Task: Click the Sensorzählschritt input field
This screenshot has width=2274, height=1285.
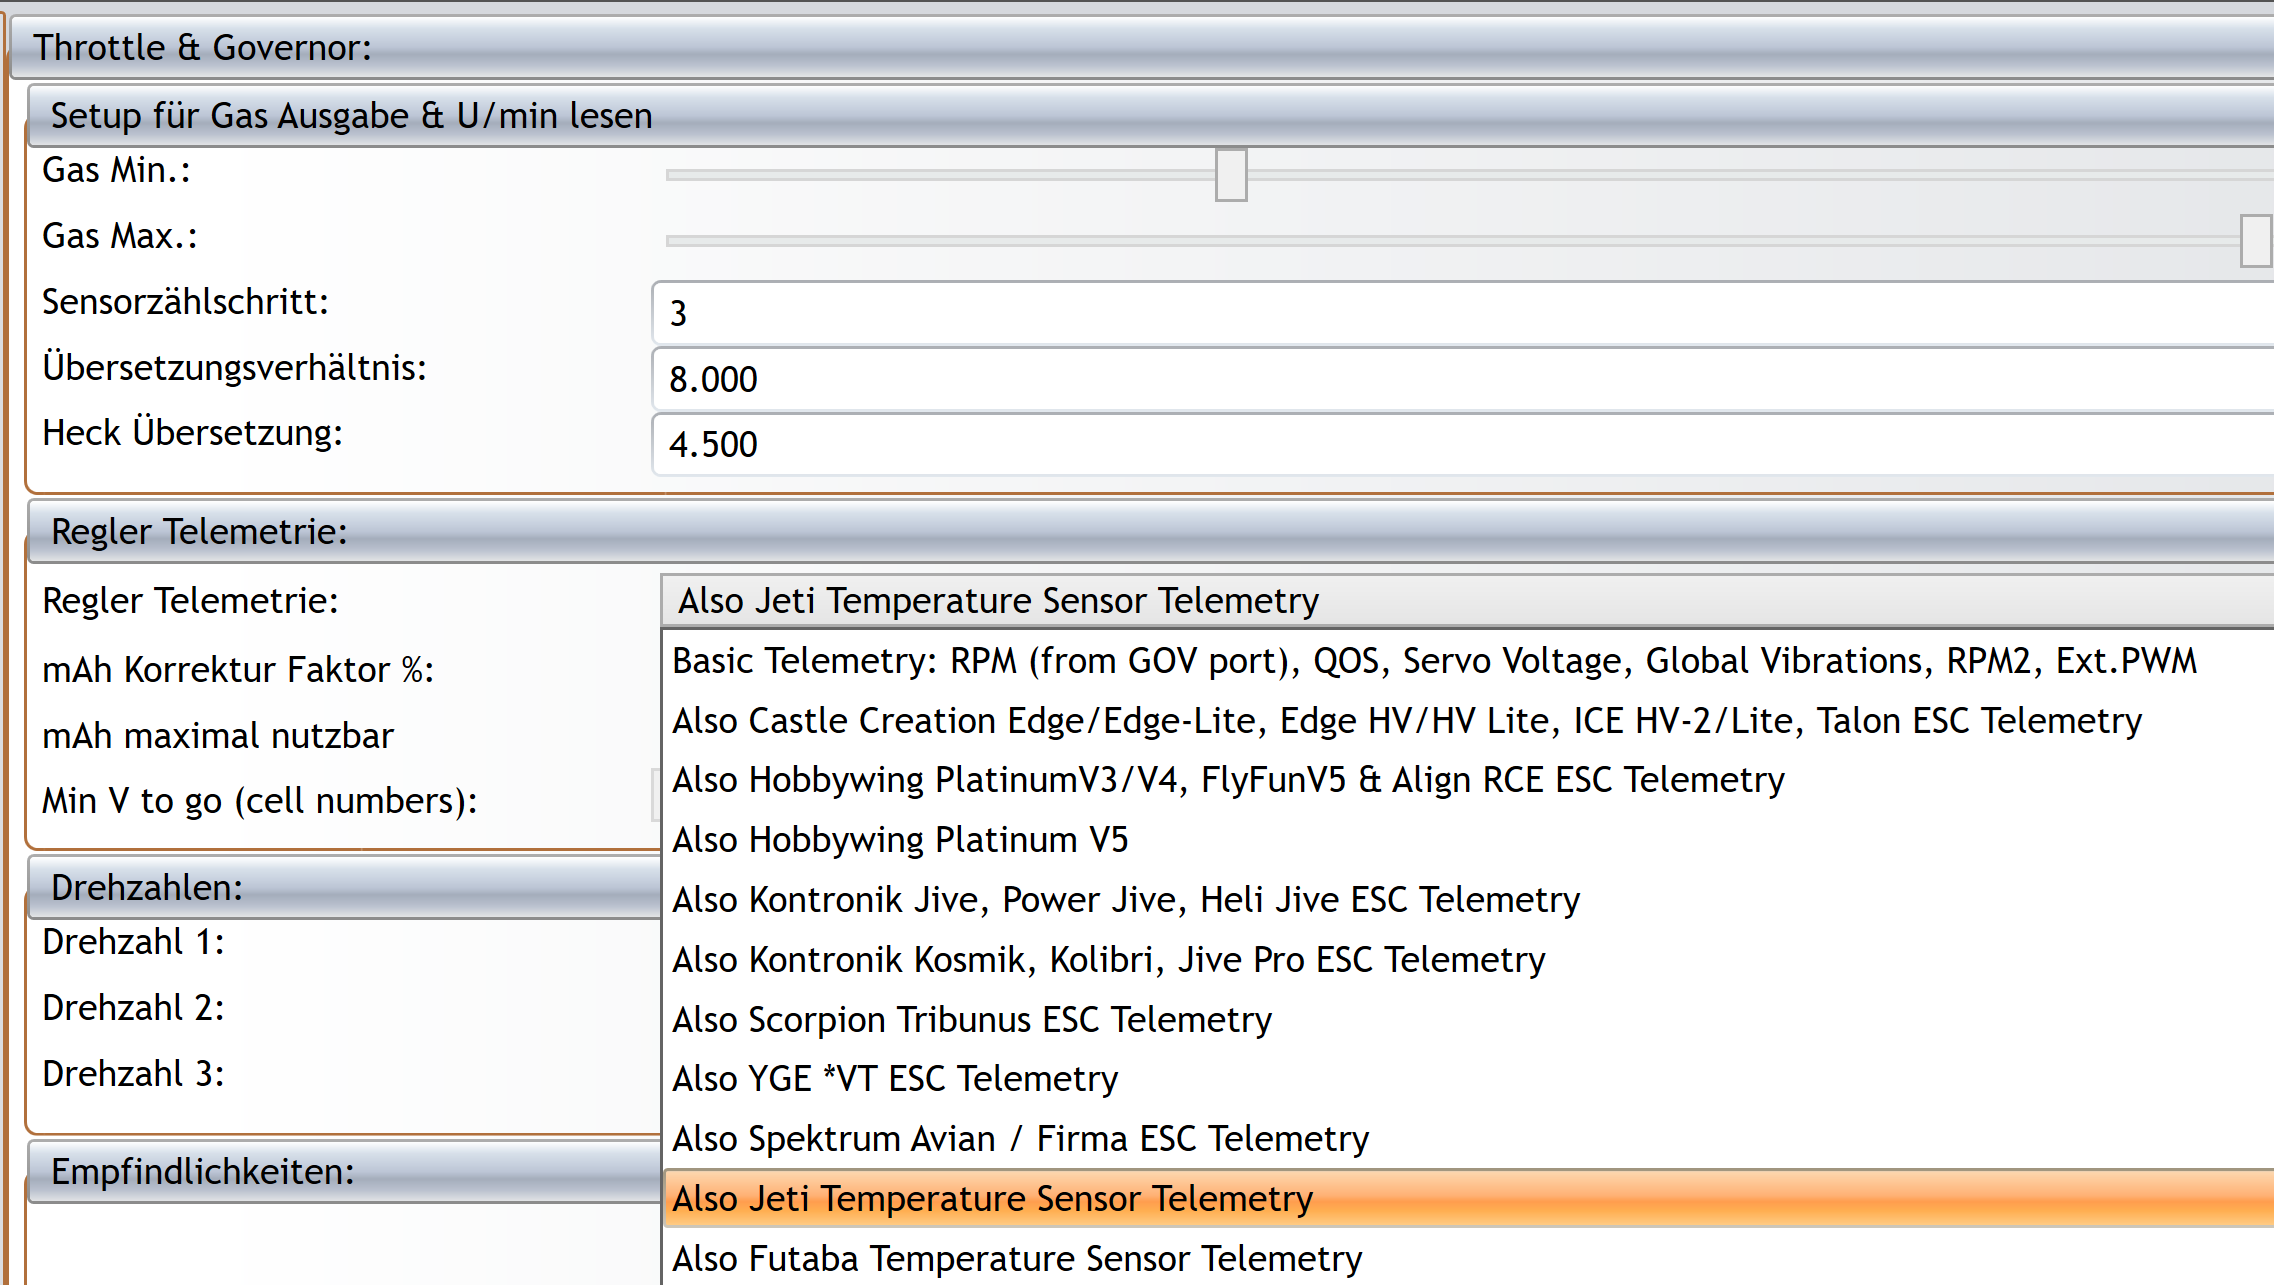Action: (x=1460, y=314)
